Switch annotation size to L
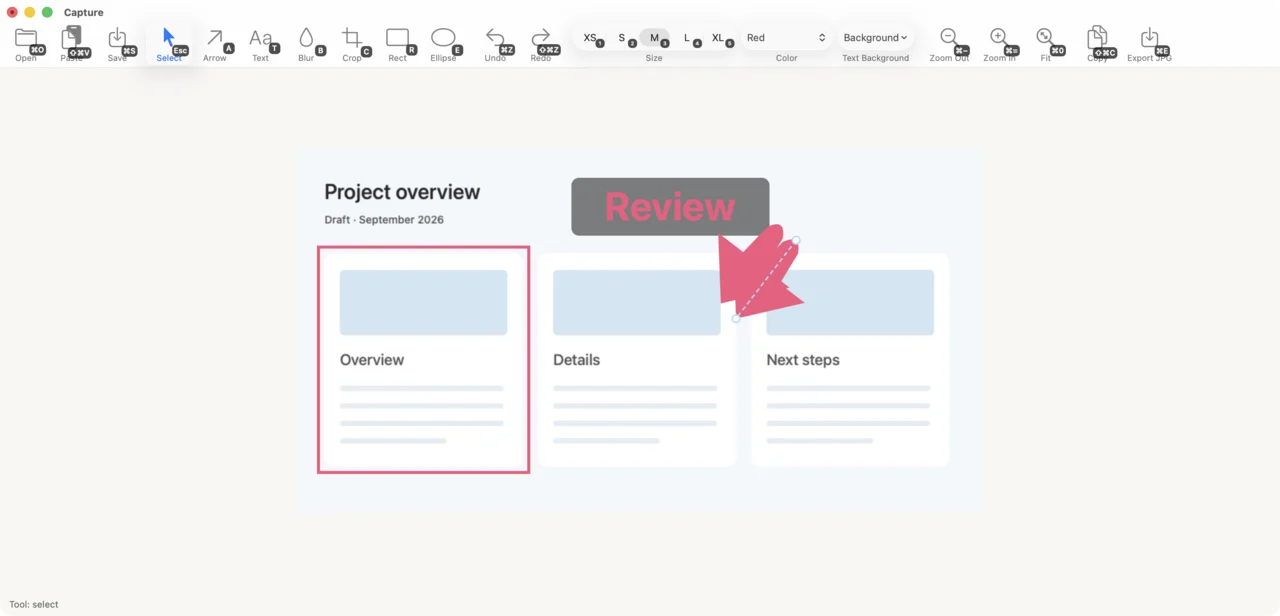The width and height of the screenshot is (1280, 616). [688, 38]
